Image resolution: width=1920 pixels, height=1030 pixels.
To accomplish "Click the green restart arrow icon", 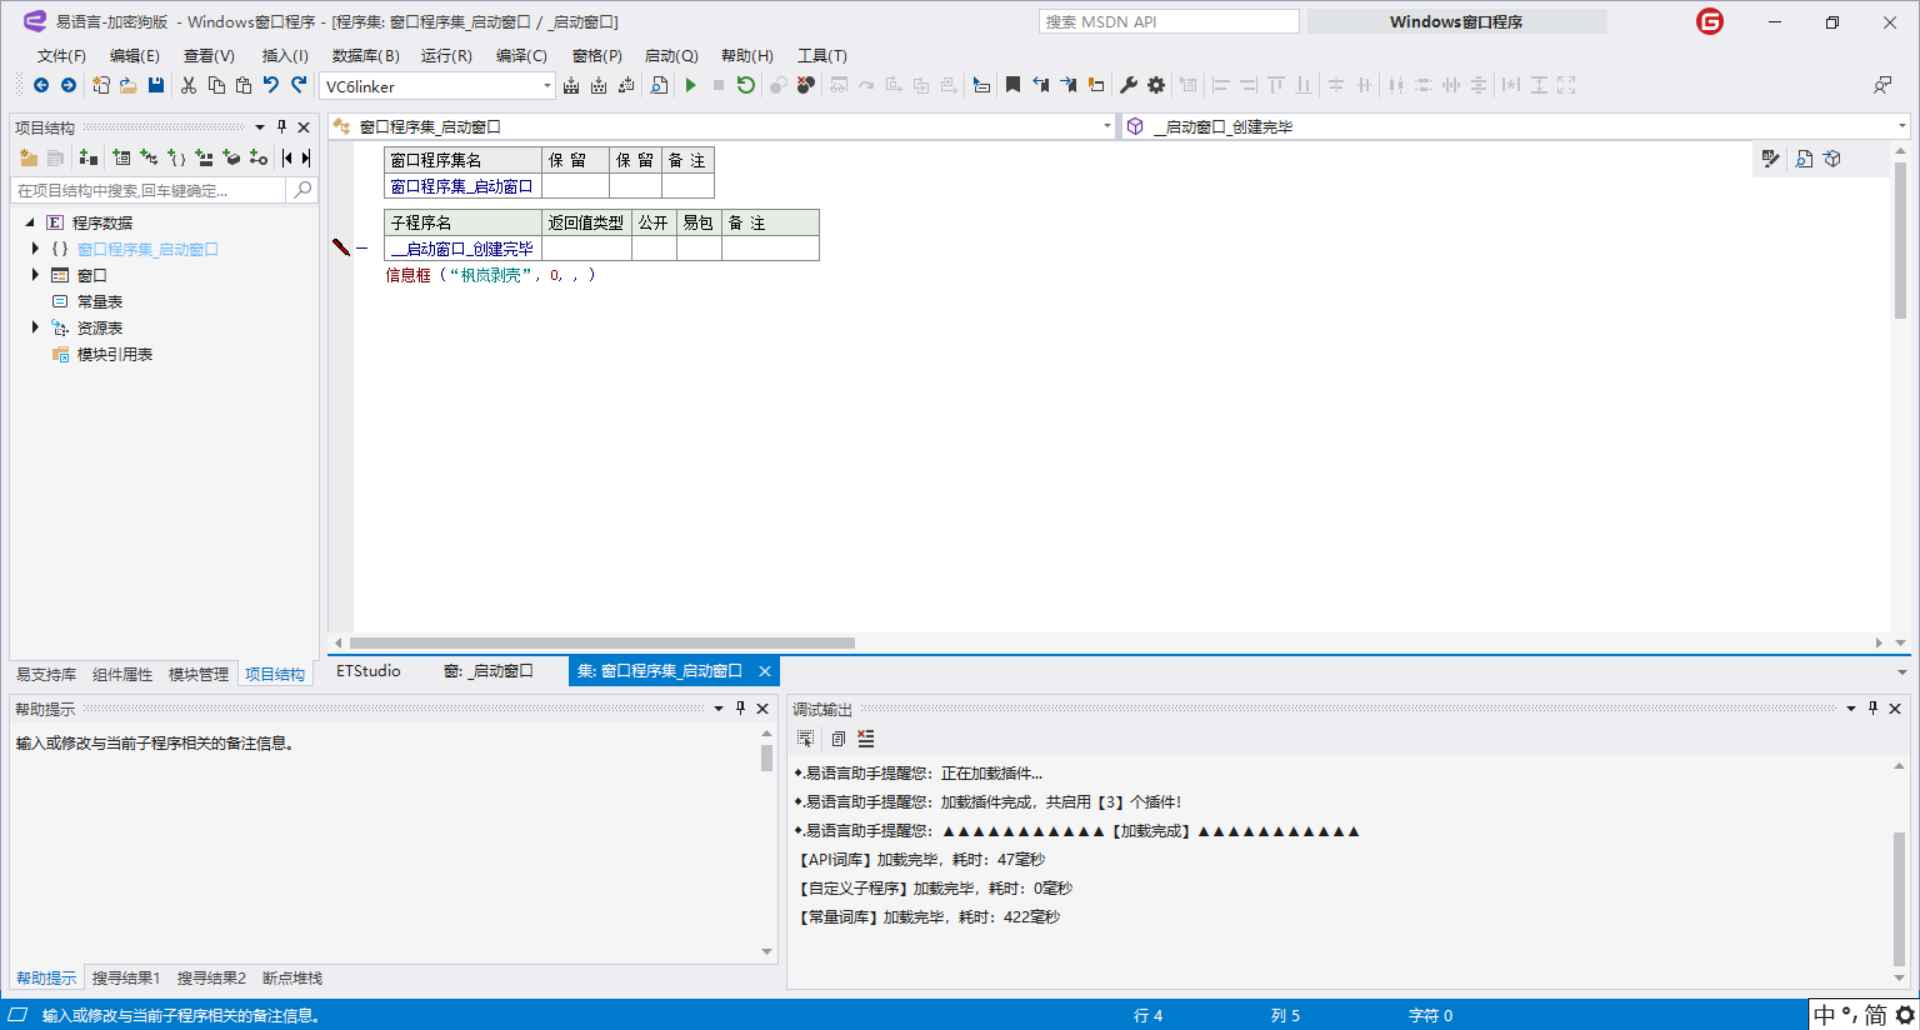I will [745, 86].
